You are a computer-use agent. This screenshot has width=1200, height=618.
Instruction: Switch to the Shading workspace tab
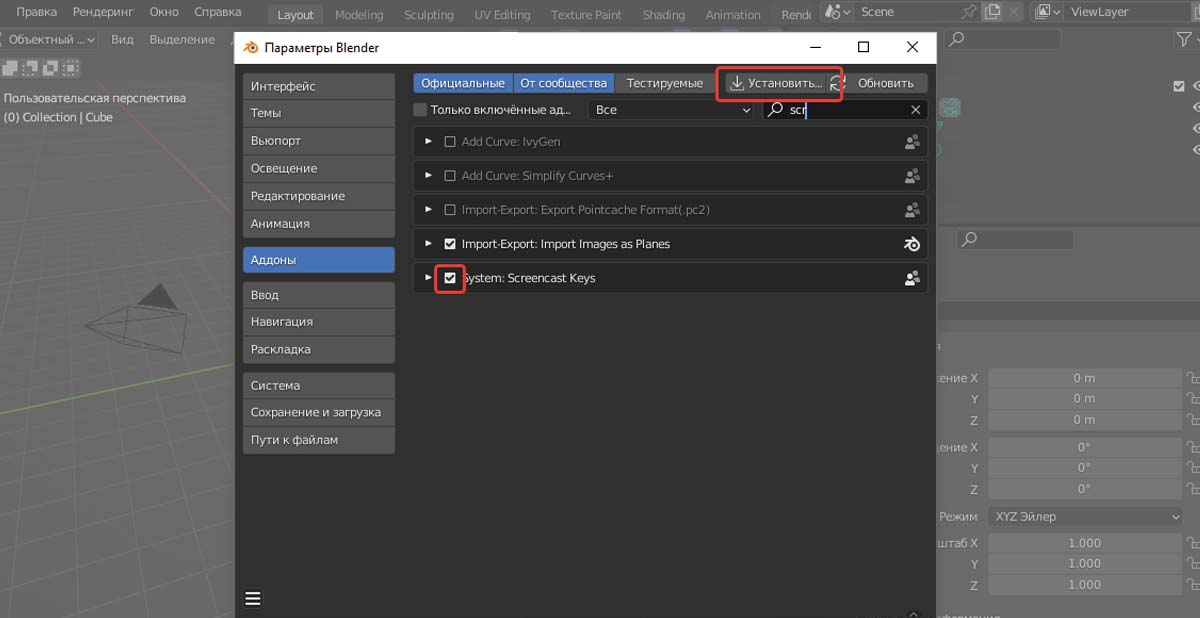pyautogui.click(x=664, y=15)
